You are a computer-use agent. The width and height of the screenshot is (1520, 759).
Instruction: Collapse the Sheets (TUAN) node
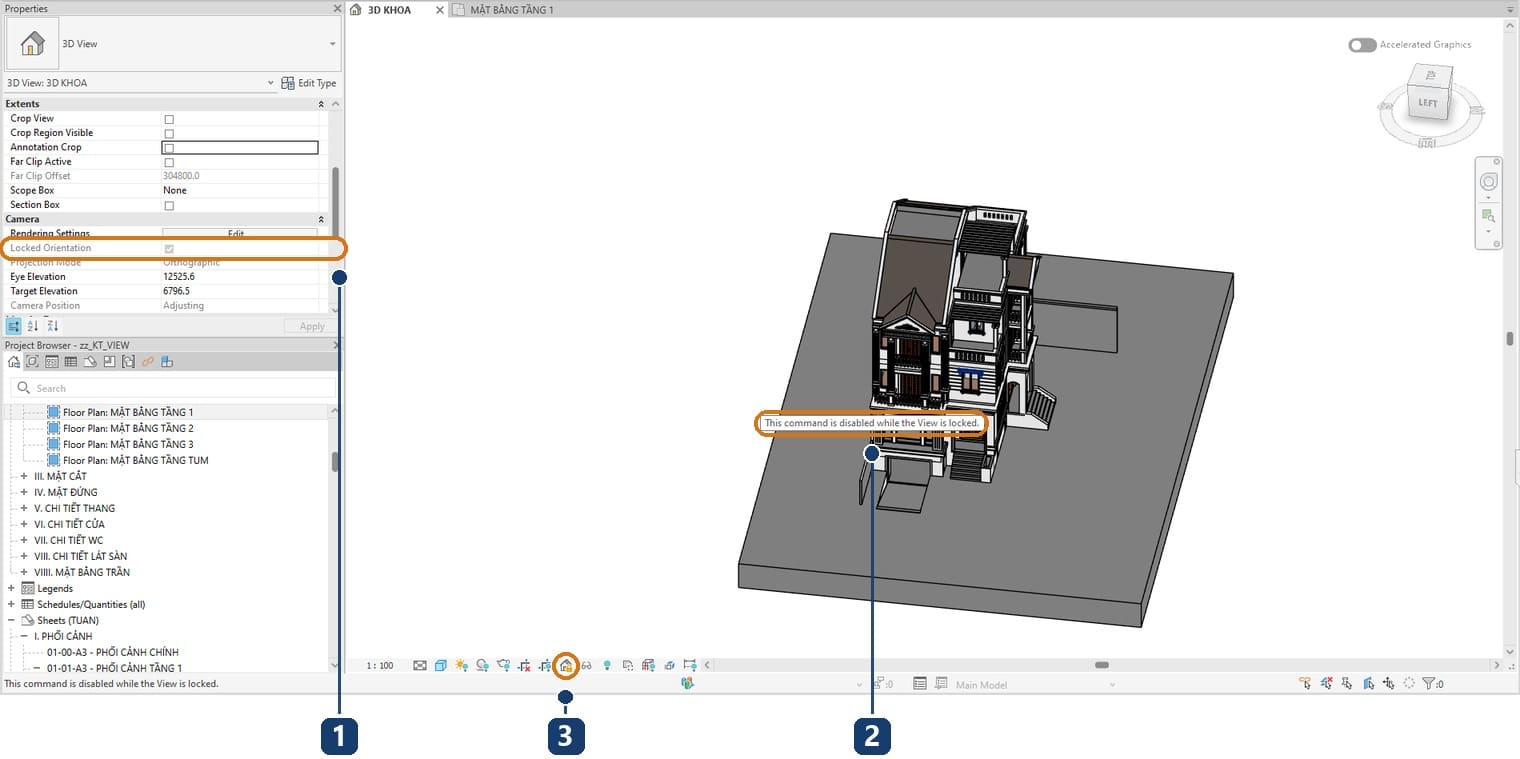point(11,620)
